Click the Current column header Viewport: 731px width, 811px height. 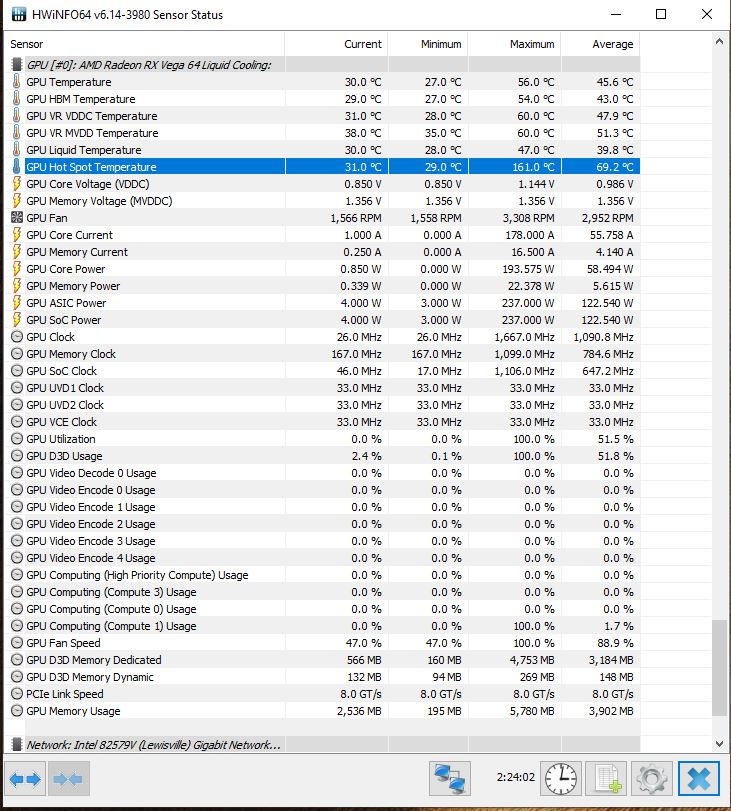click(336, 44)
